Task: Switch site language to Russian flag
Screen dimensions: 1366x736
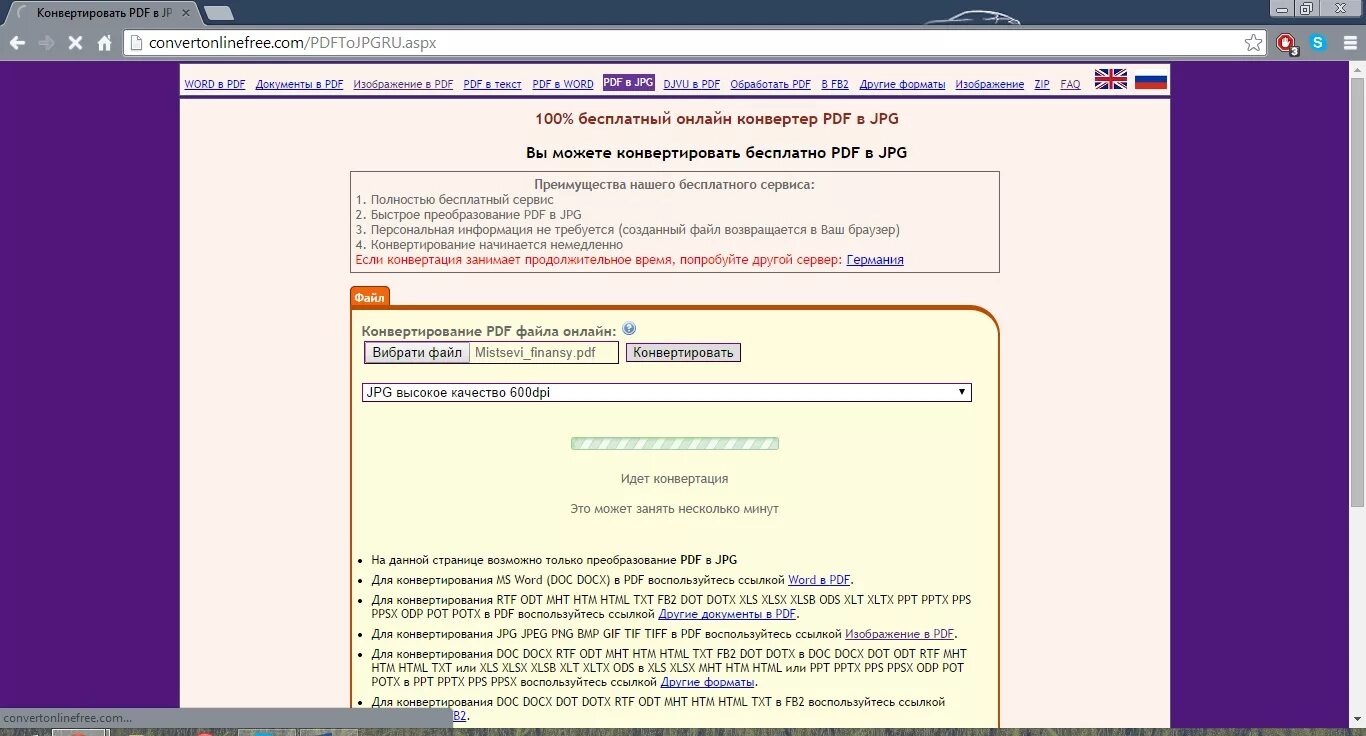Action: pos(1151,80)
